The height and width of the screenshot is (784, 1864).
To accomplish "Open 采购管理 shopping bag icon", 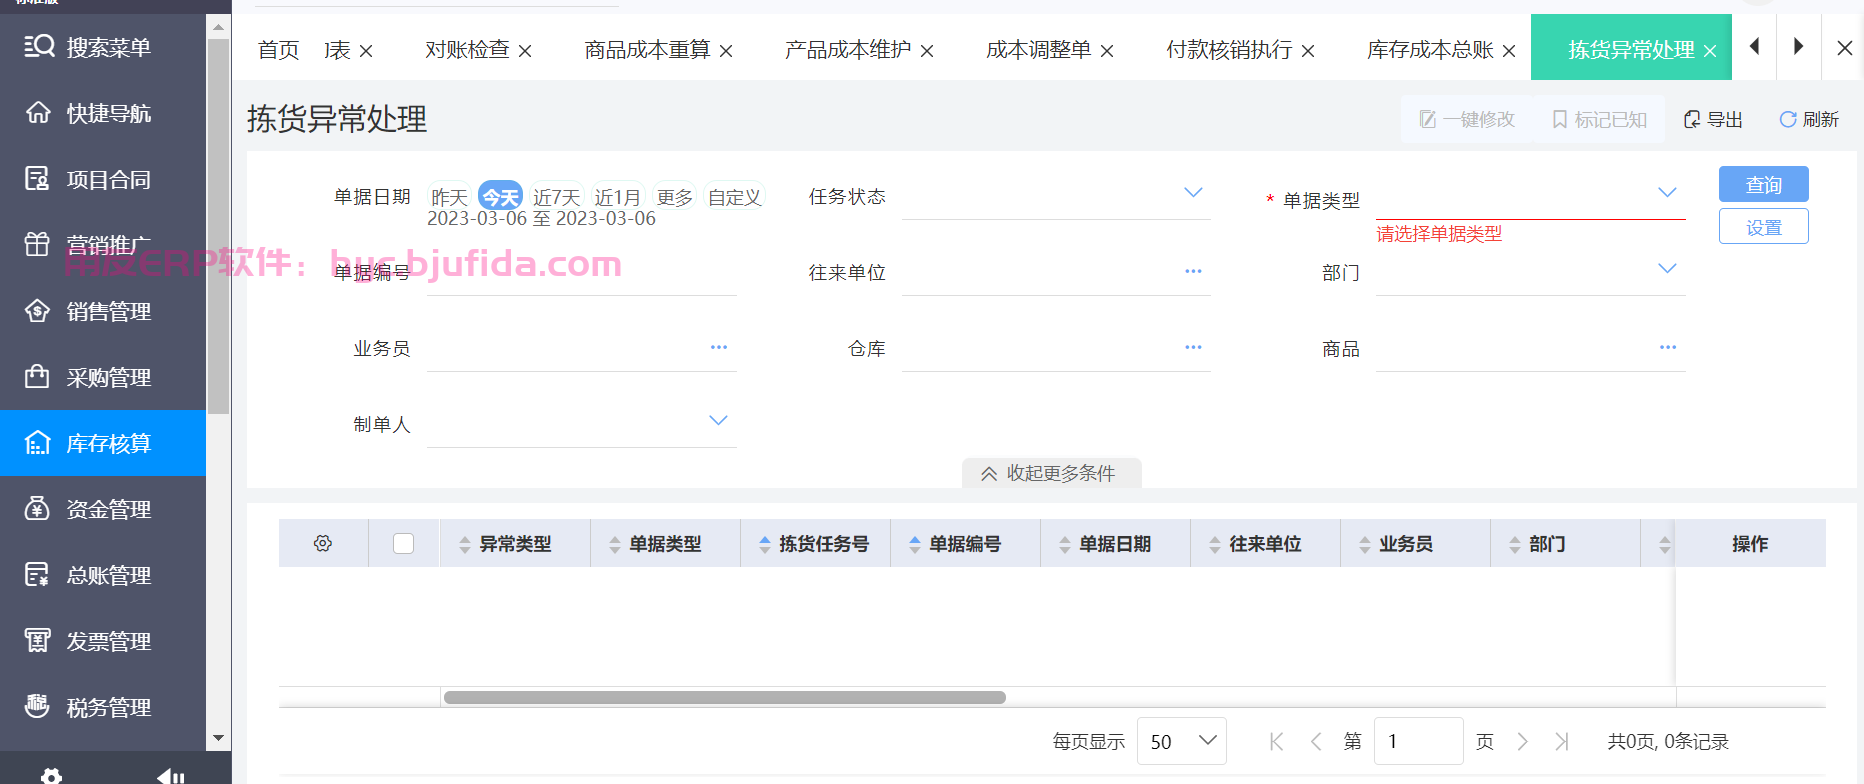I will point(37,376).
